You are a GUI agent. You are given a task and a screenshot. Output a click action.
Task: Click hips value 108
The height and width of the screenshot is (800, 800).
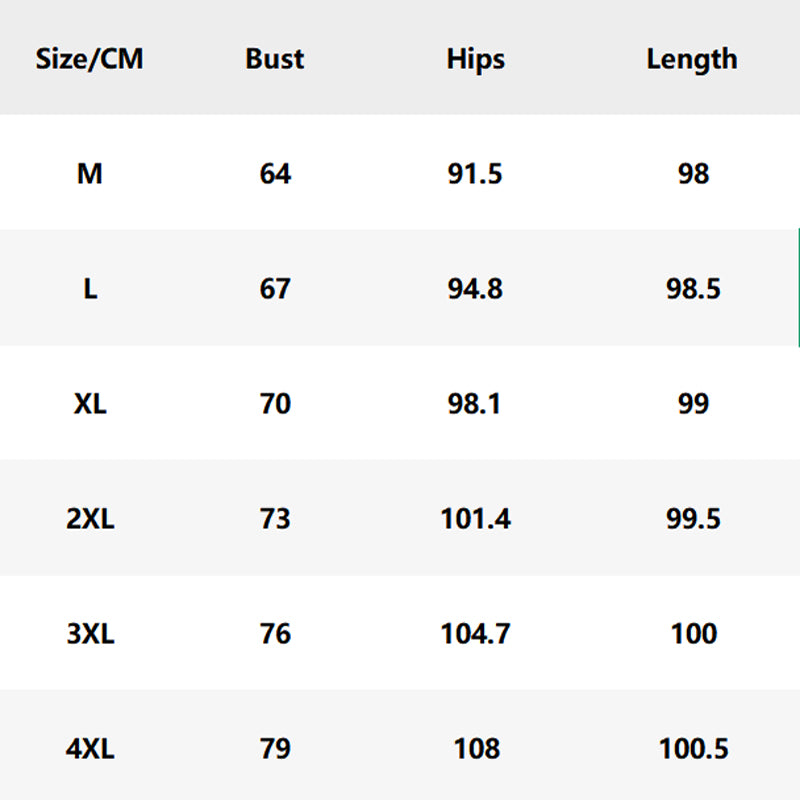click(475, 749)
